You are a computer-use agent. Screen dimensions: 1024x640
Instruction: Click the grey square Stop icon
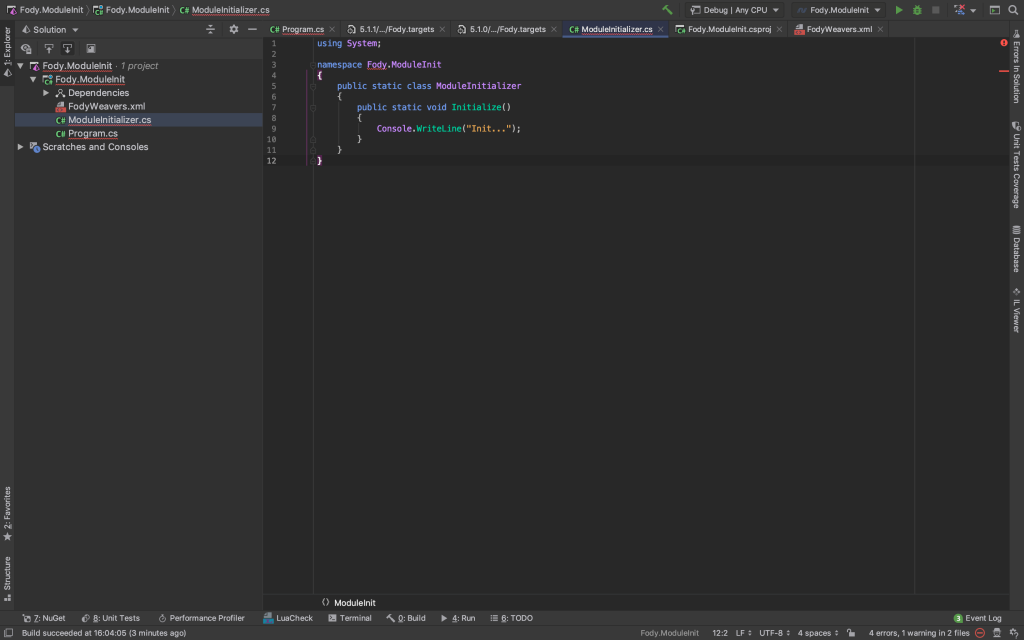[x=935, y=10]
